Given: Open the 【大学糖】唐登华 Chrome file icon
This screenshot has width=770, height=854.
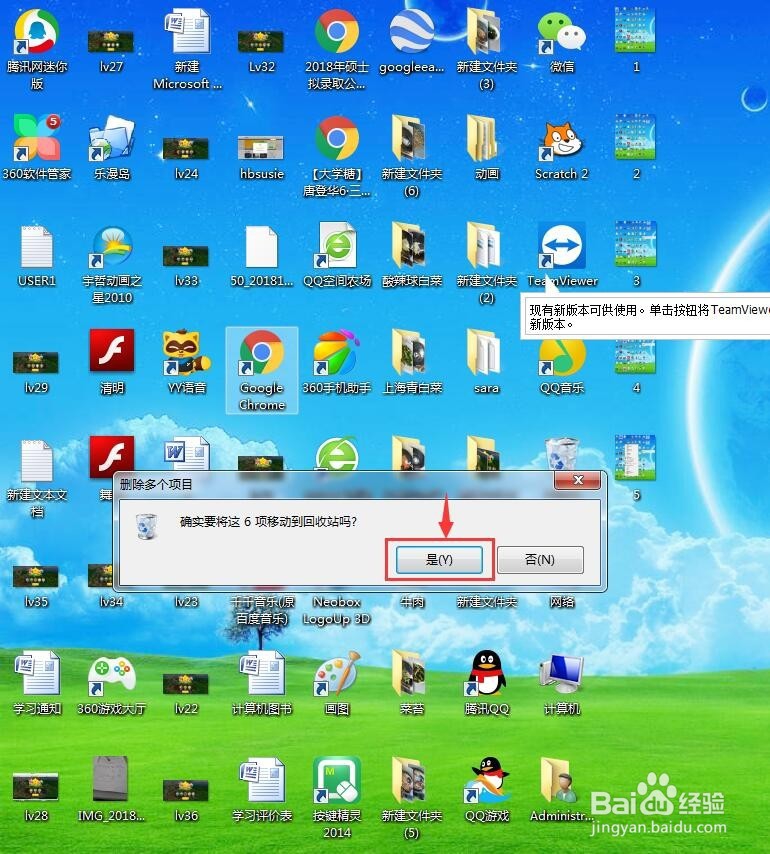Looking at the screenshot, I should click(x=337, y=138).
